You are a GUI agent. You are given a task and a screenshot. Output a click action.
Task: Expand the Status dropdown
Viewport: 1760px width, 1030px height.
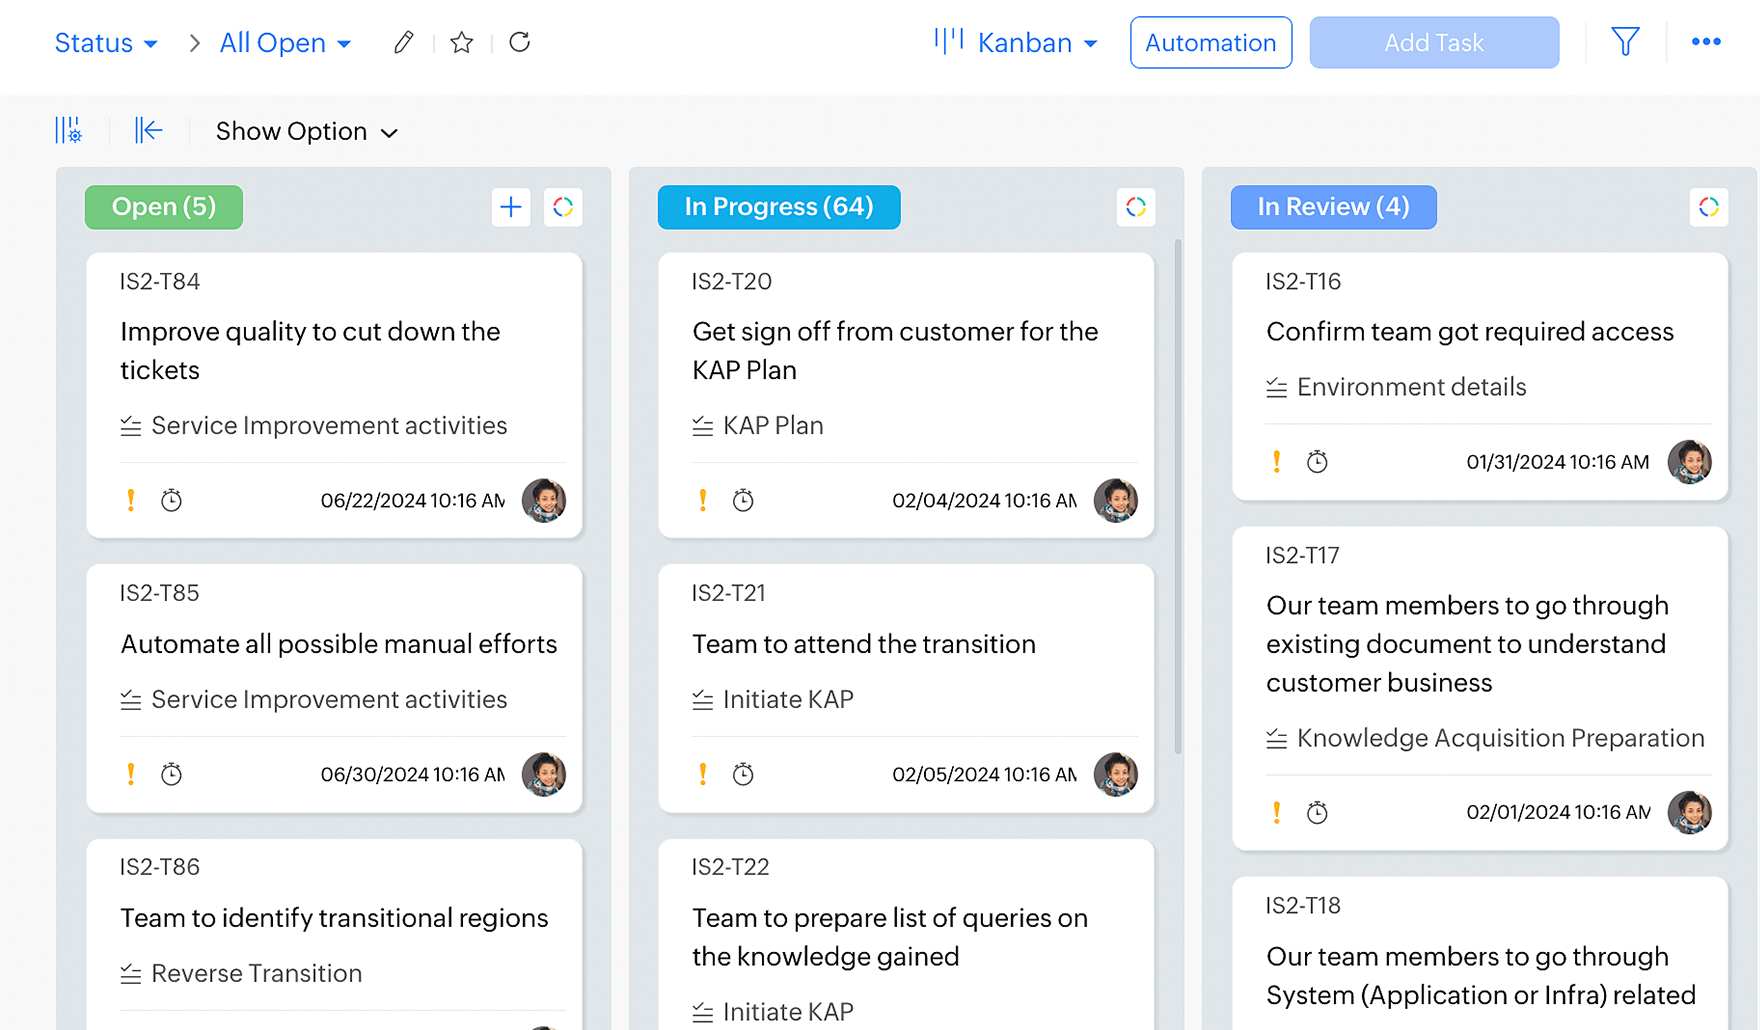click(106, 43)
